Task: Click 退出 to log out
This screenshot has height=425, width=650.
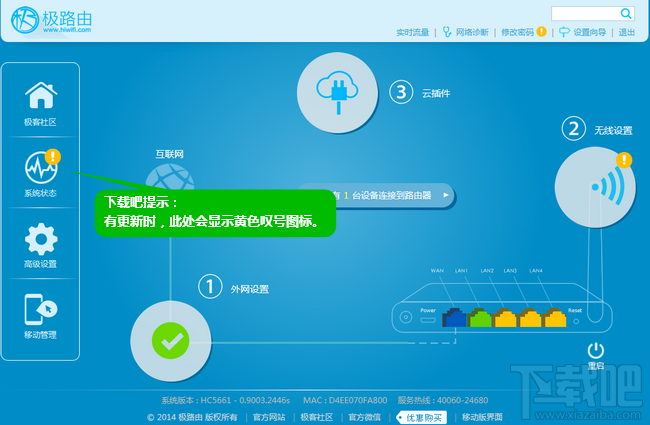Action: coord(627,33)
